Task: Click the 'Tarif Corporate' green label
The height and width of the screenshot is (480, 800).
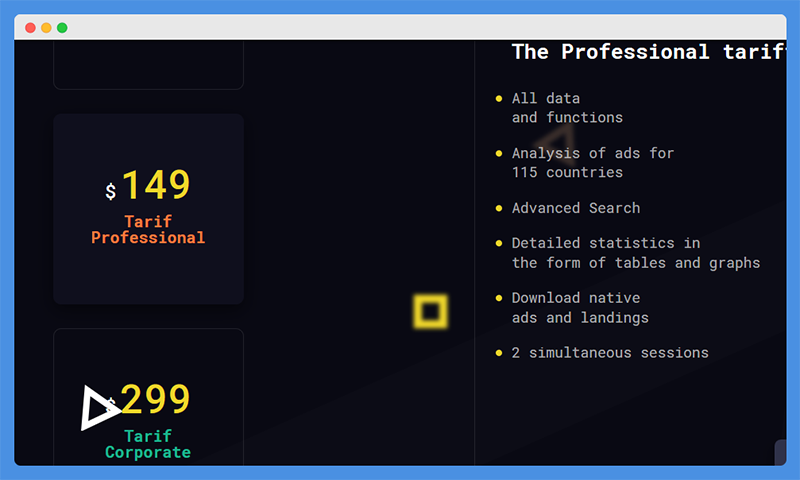Action: tap(148, 444)
